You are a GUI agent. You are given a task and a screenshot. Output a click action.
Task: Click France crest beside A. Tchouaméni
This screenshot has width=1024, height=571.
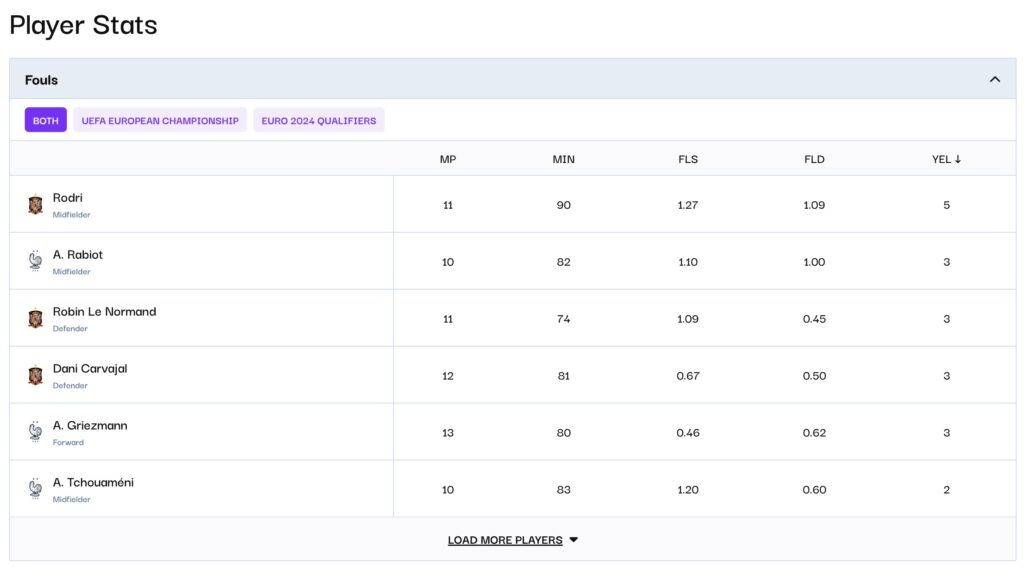(x=35, y=490)
